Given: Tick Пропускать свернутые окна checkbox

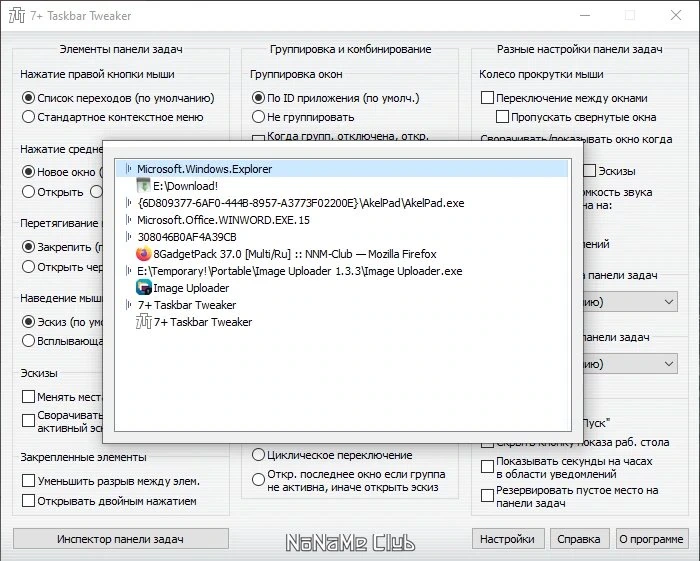Looking at the screenshot, I should point(502,117).
